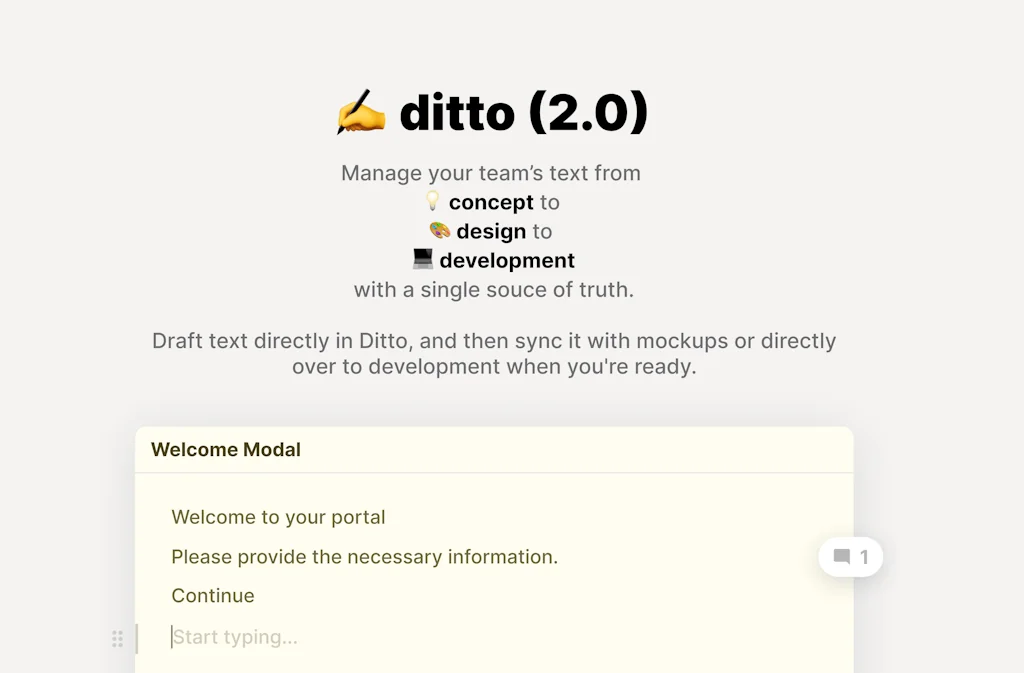This screenshot has width=1024, height=673.
Task: Open the comment thread via the speech bubble icon
Action: [x=843, y=556]
